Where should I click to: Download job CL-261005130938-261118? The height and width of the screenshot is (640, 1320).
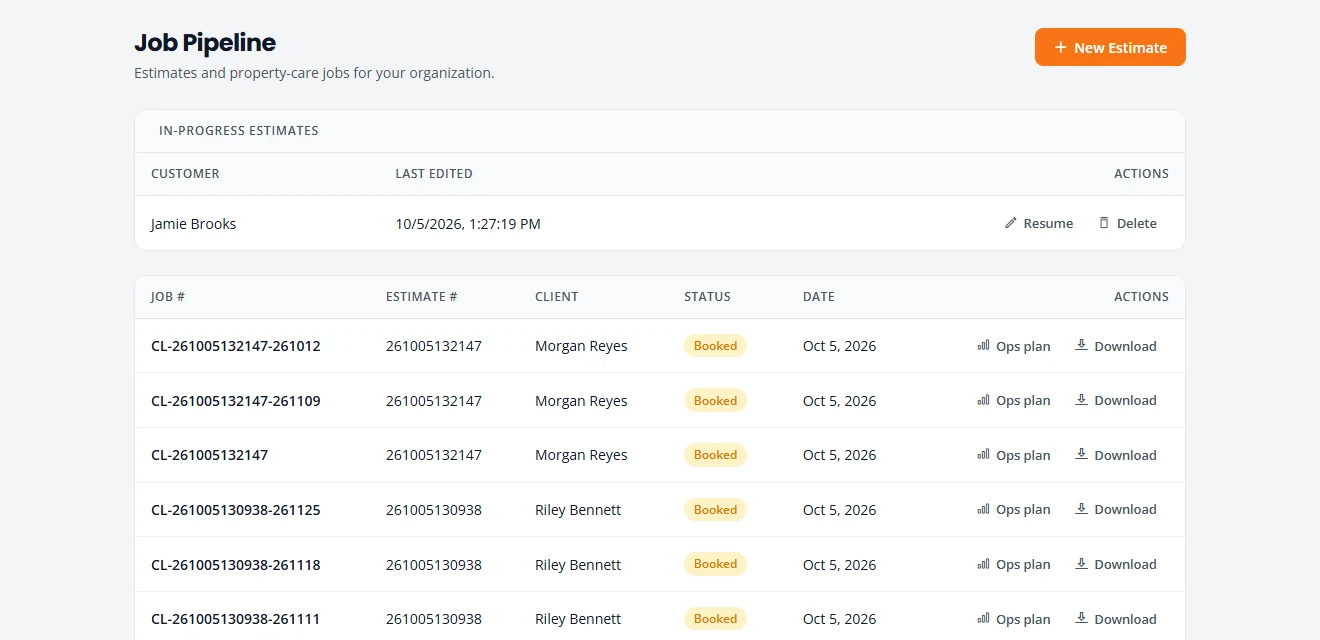point(1115,564)
